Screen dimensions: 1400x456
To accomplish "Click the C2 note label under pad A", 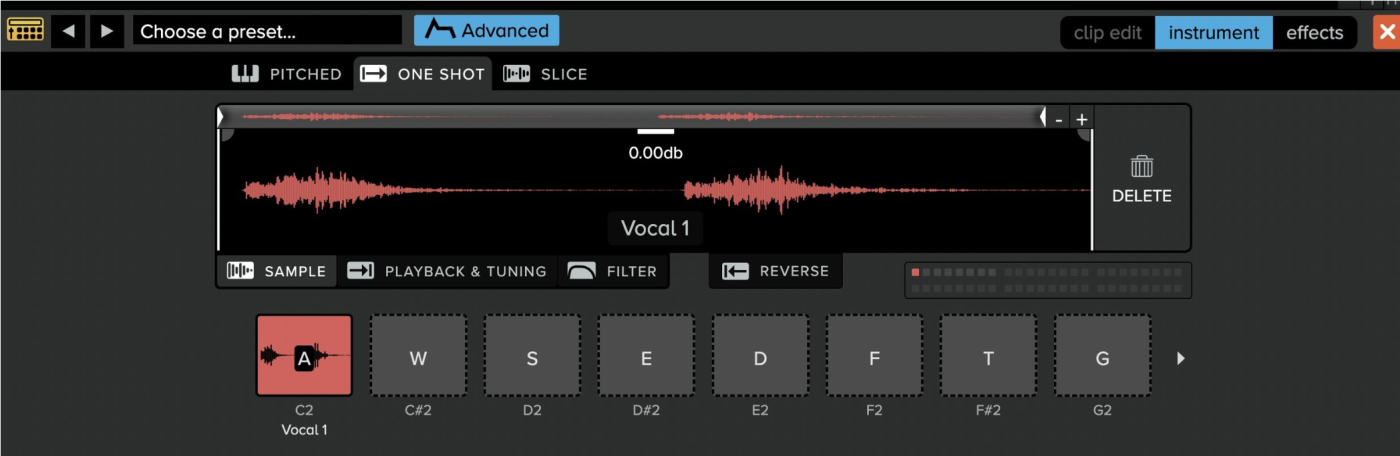I will (x=304, y=410).
